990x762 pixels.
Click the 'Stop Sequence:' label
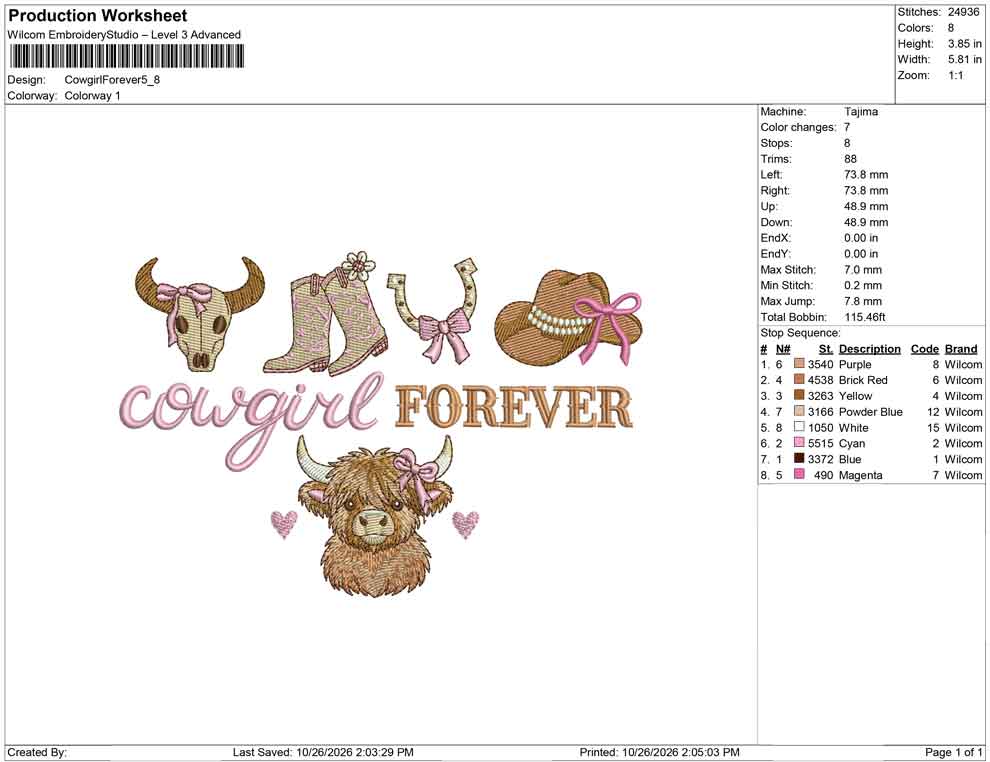pyautogui.click(x=800, y=333)
